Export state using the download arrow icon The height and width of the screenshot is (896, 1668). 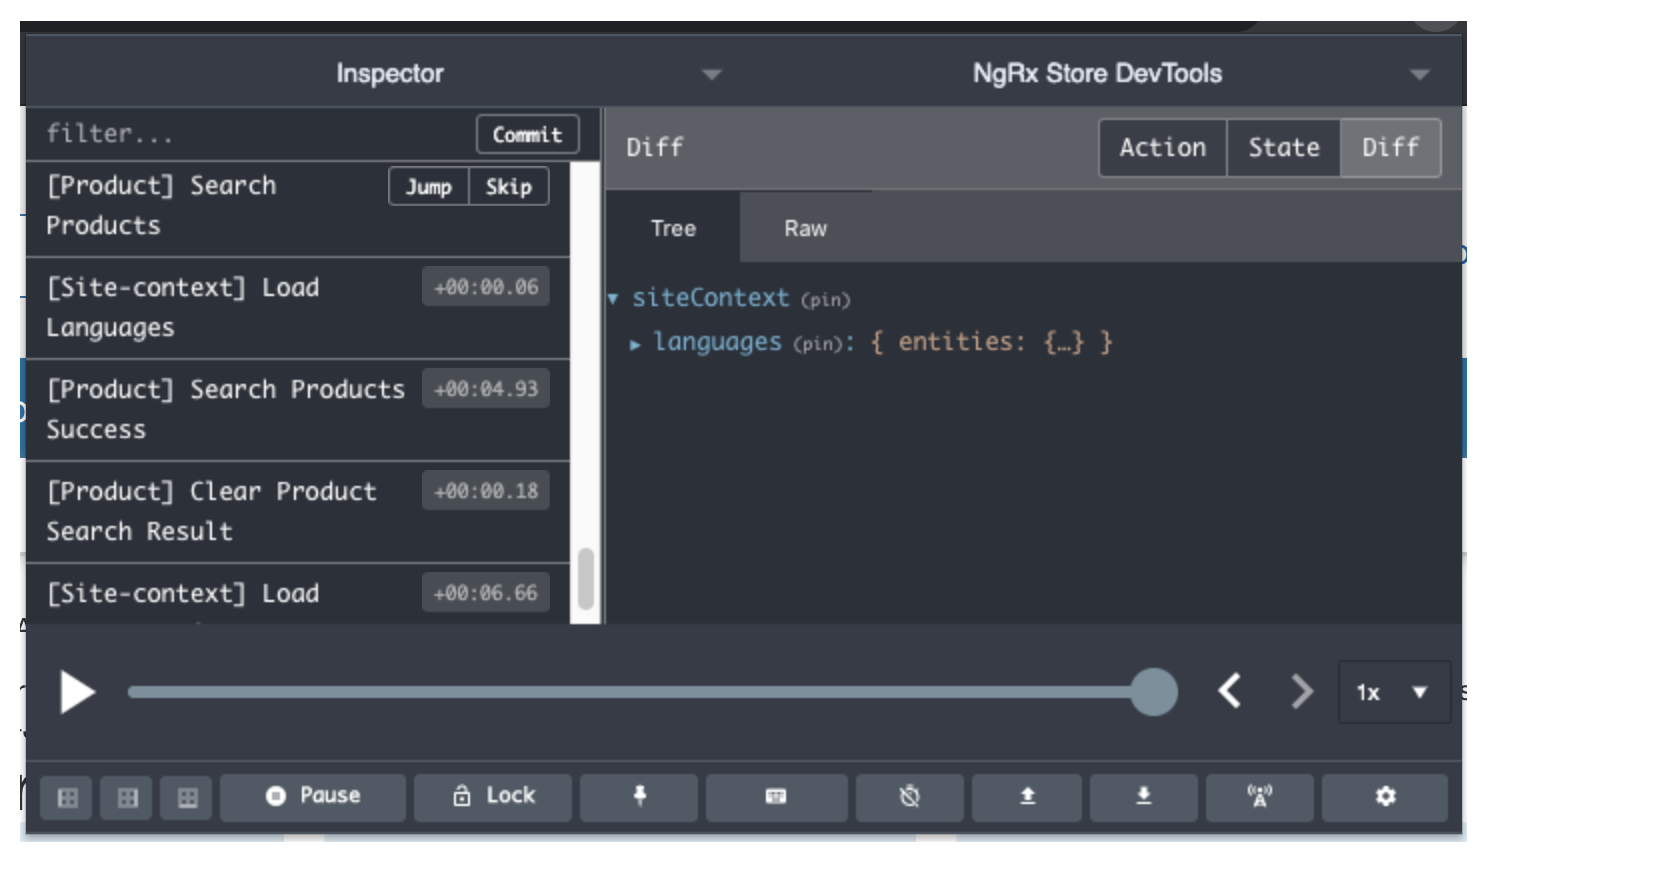(1144, 797)
